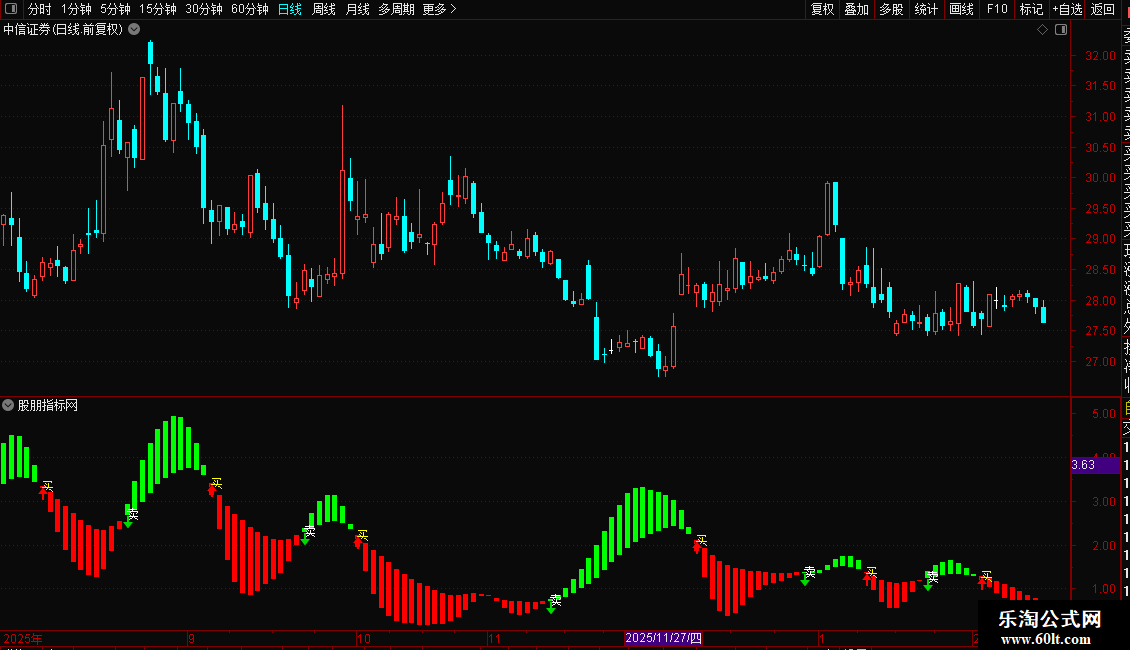Switch to 分时 intraday view
1130x650 pixels.
coord(40,9)
